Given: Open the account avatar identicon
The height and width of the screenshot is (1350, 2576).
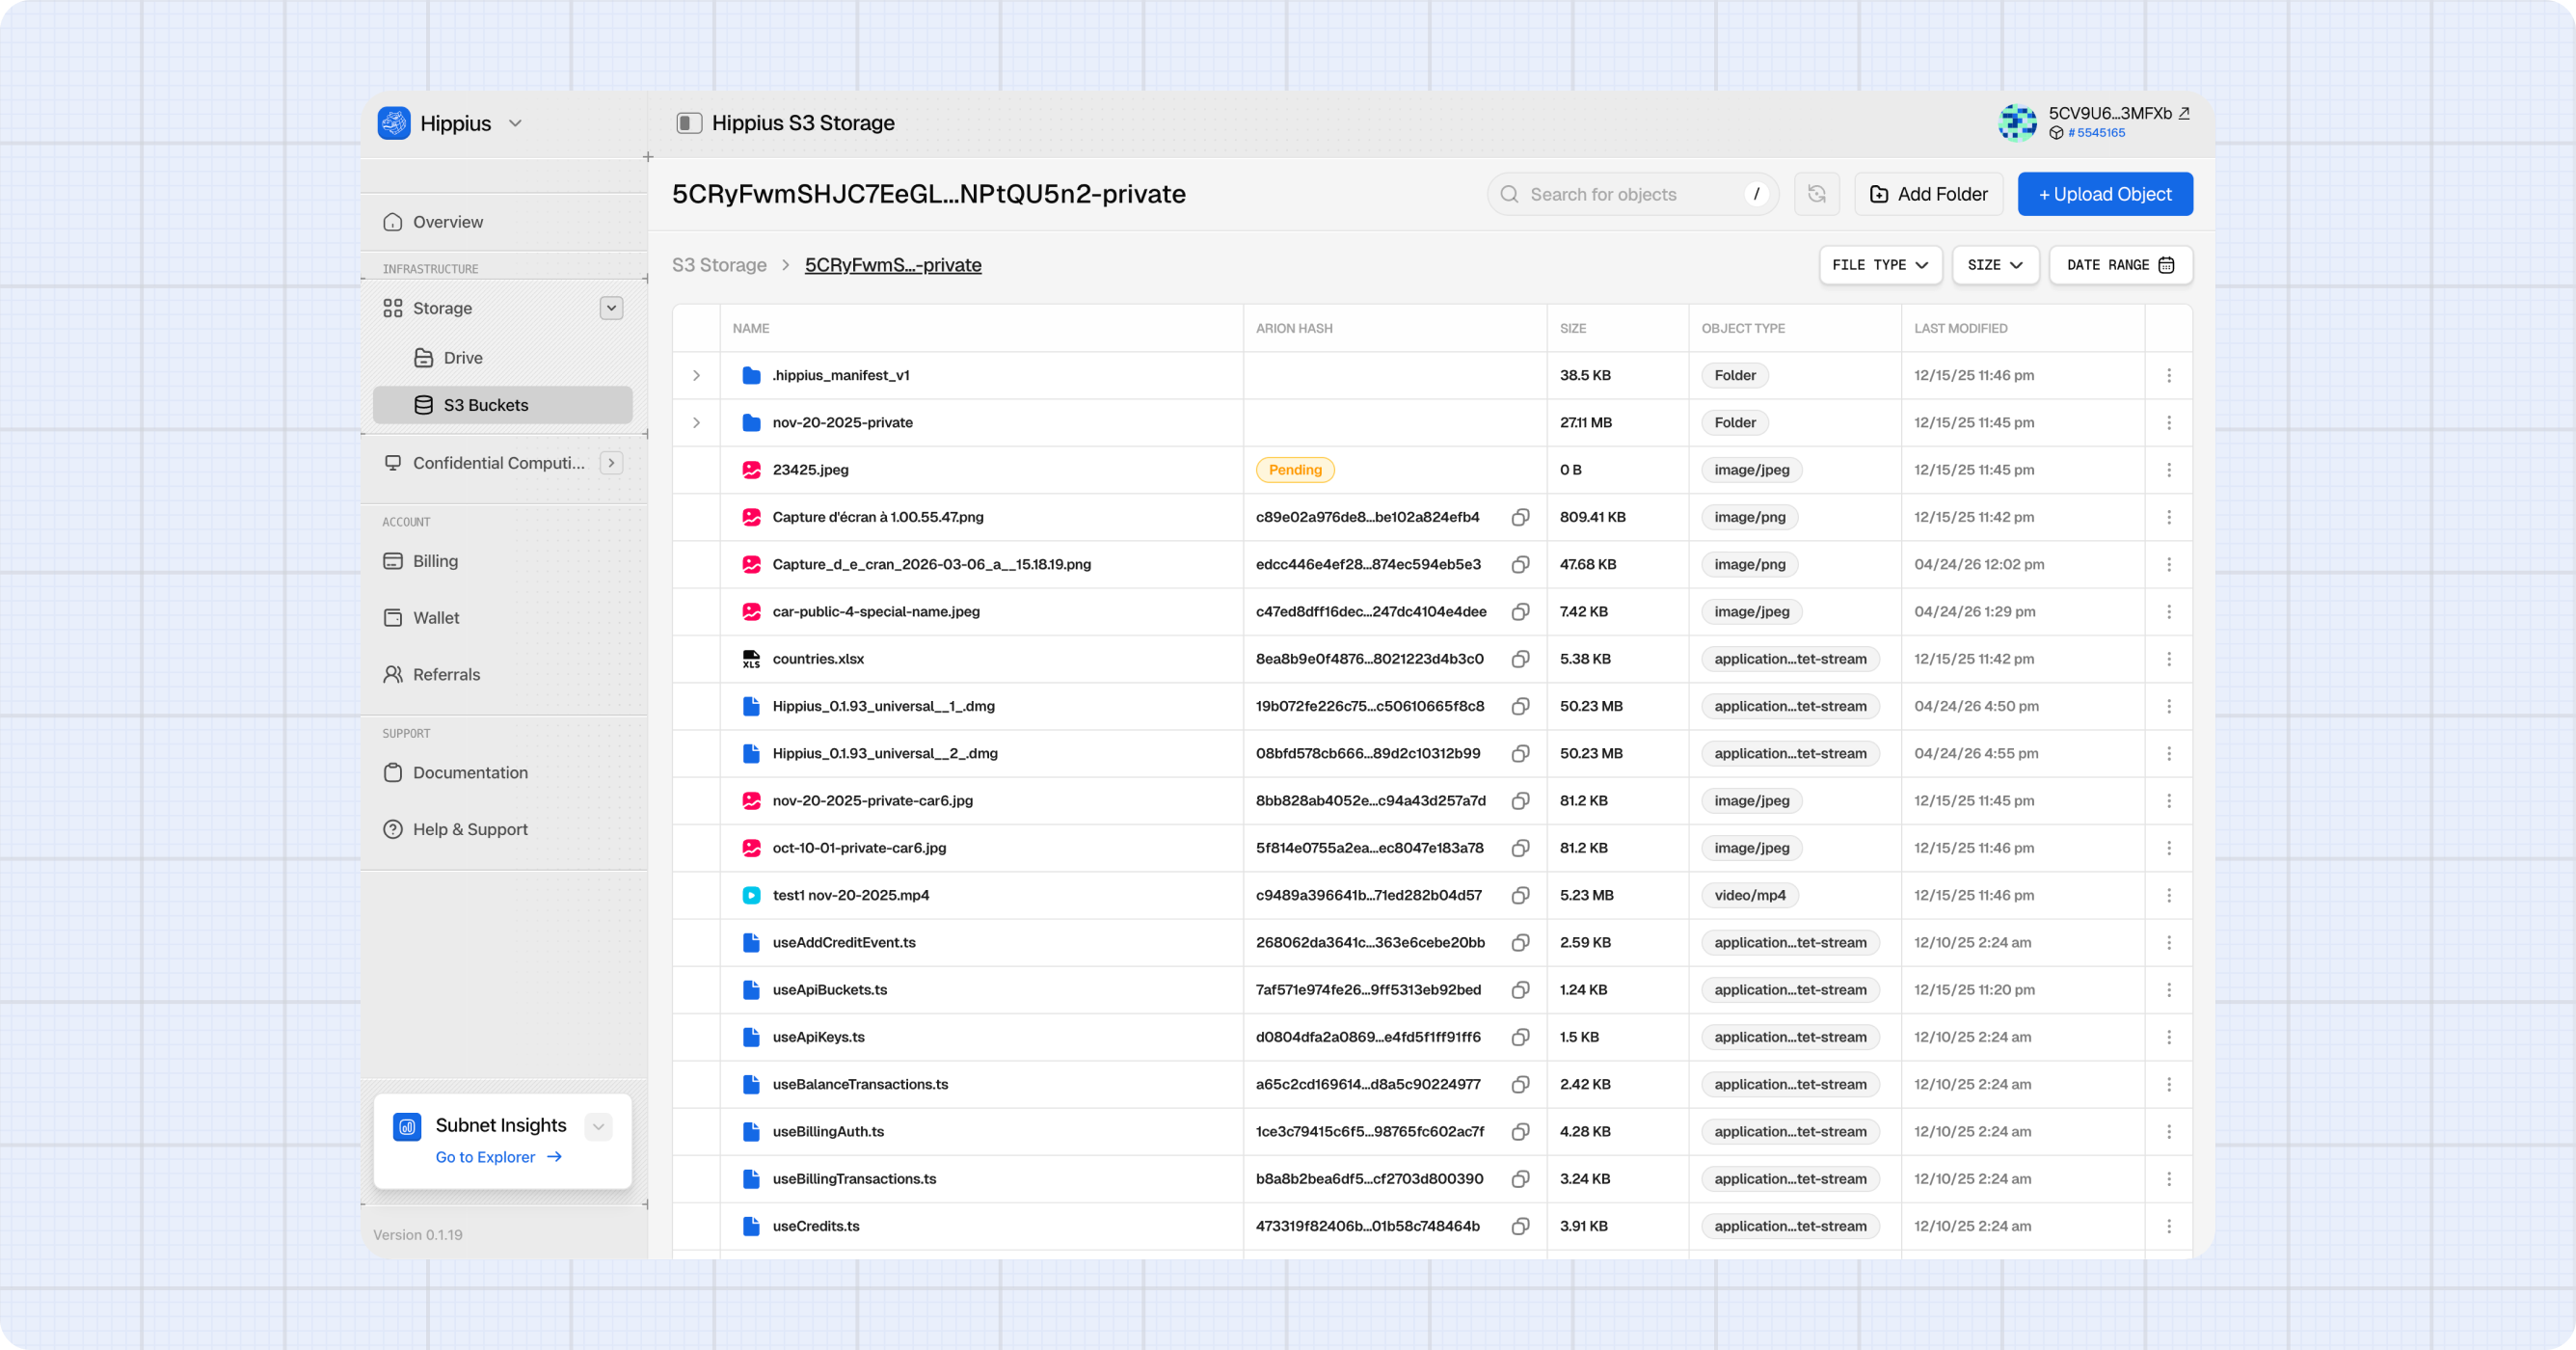Looking at the screenshot, I should coord(2018,122).
